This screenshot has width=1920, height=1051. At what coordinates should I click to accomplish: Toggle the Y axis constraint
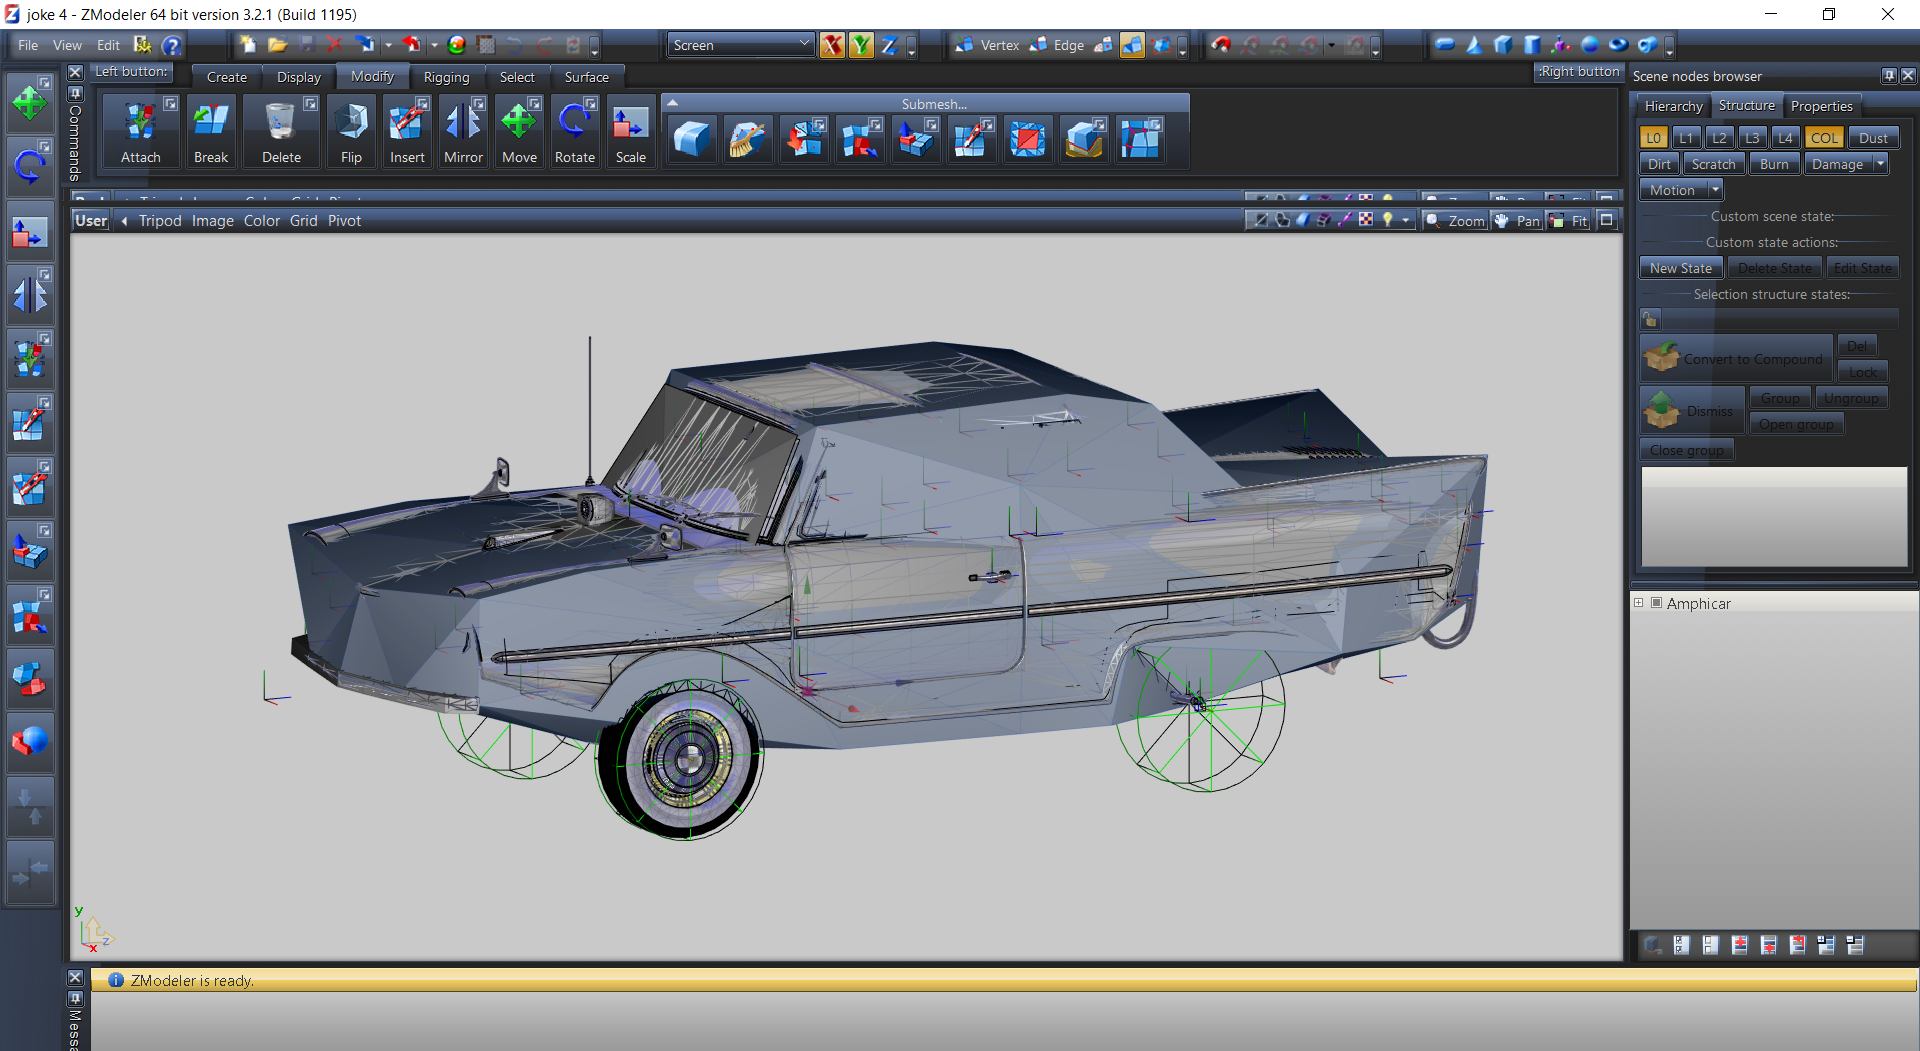point(860,45)
